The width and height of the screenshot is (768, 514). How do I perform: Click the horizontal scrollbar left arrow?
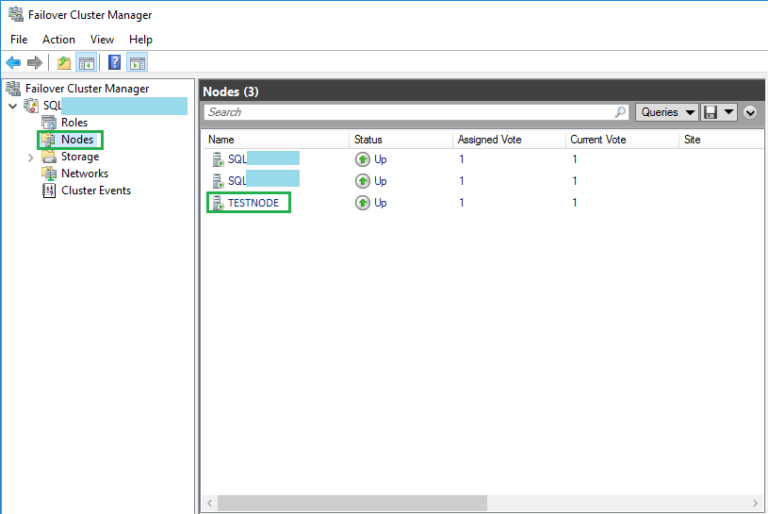[x=210, y=503]
